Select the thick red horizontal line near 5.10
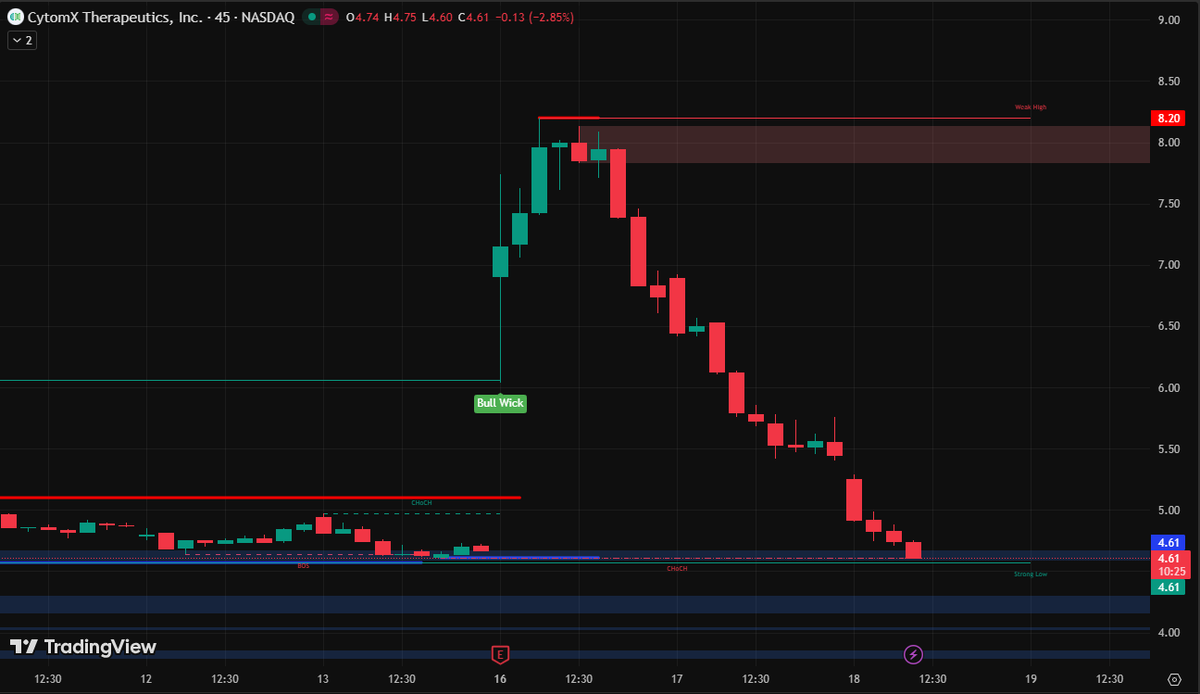 pos(260,497)
